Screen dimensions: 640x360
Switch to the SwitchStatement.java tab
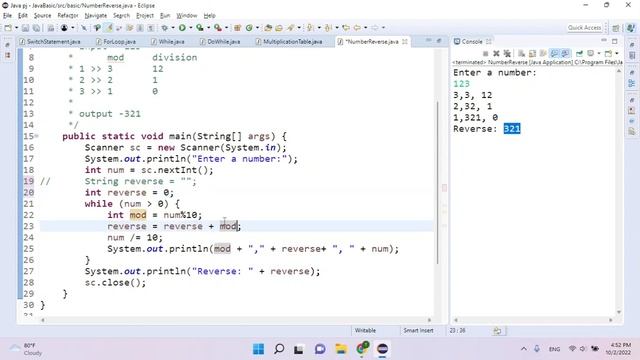tap(50, 42)
